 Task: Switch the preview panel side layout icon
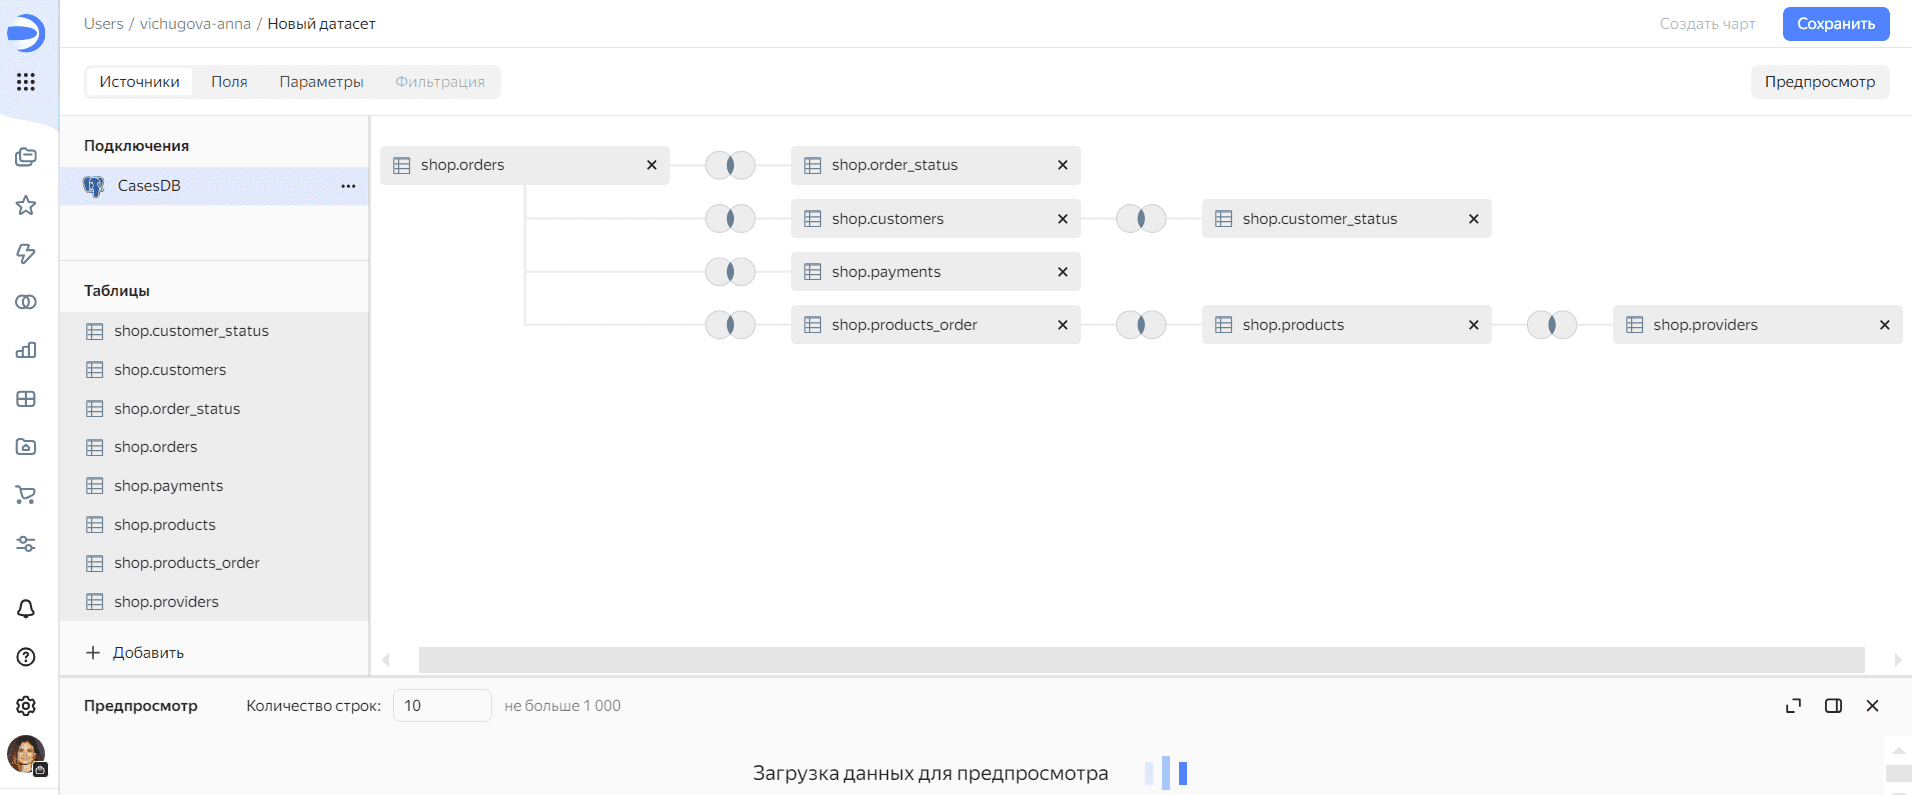[1833, 706]
